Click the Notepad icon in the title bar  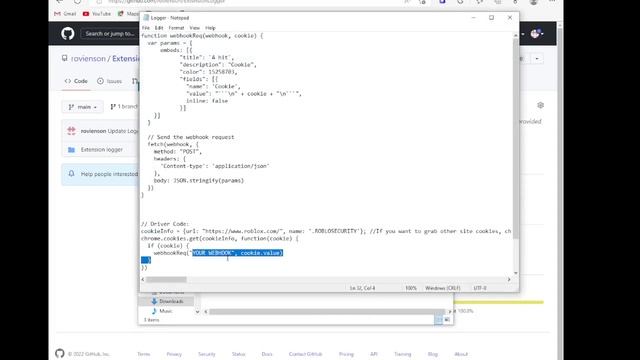[x=146, y=18]
